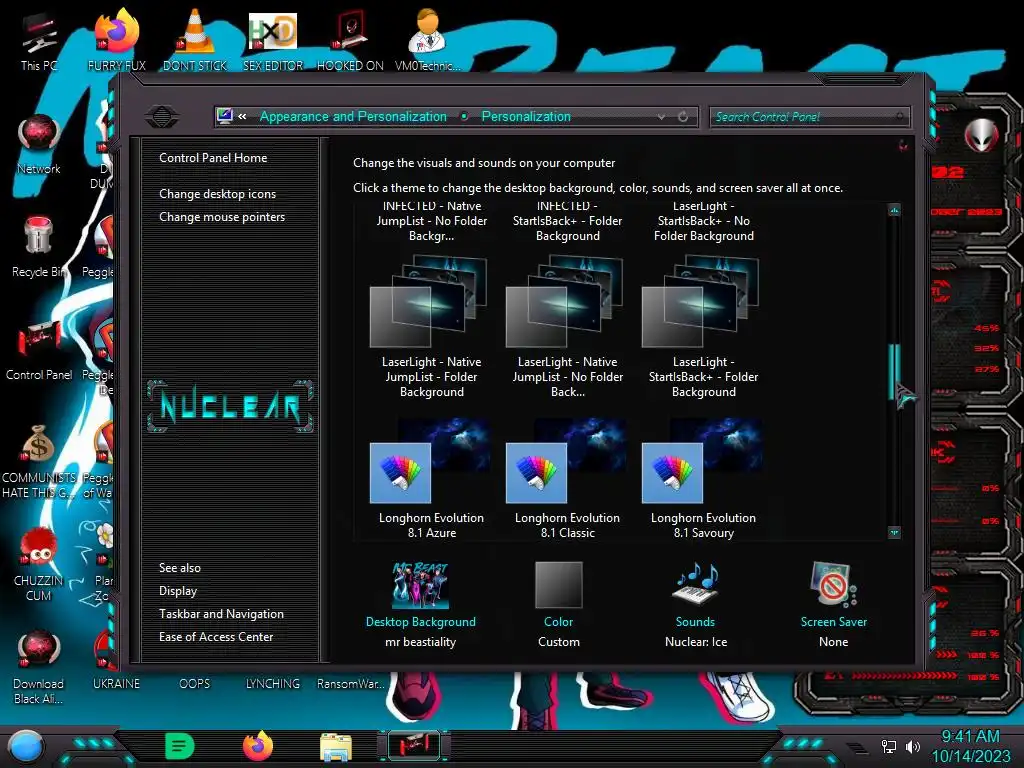Open the Color text link

[x=558, y=622]
